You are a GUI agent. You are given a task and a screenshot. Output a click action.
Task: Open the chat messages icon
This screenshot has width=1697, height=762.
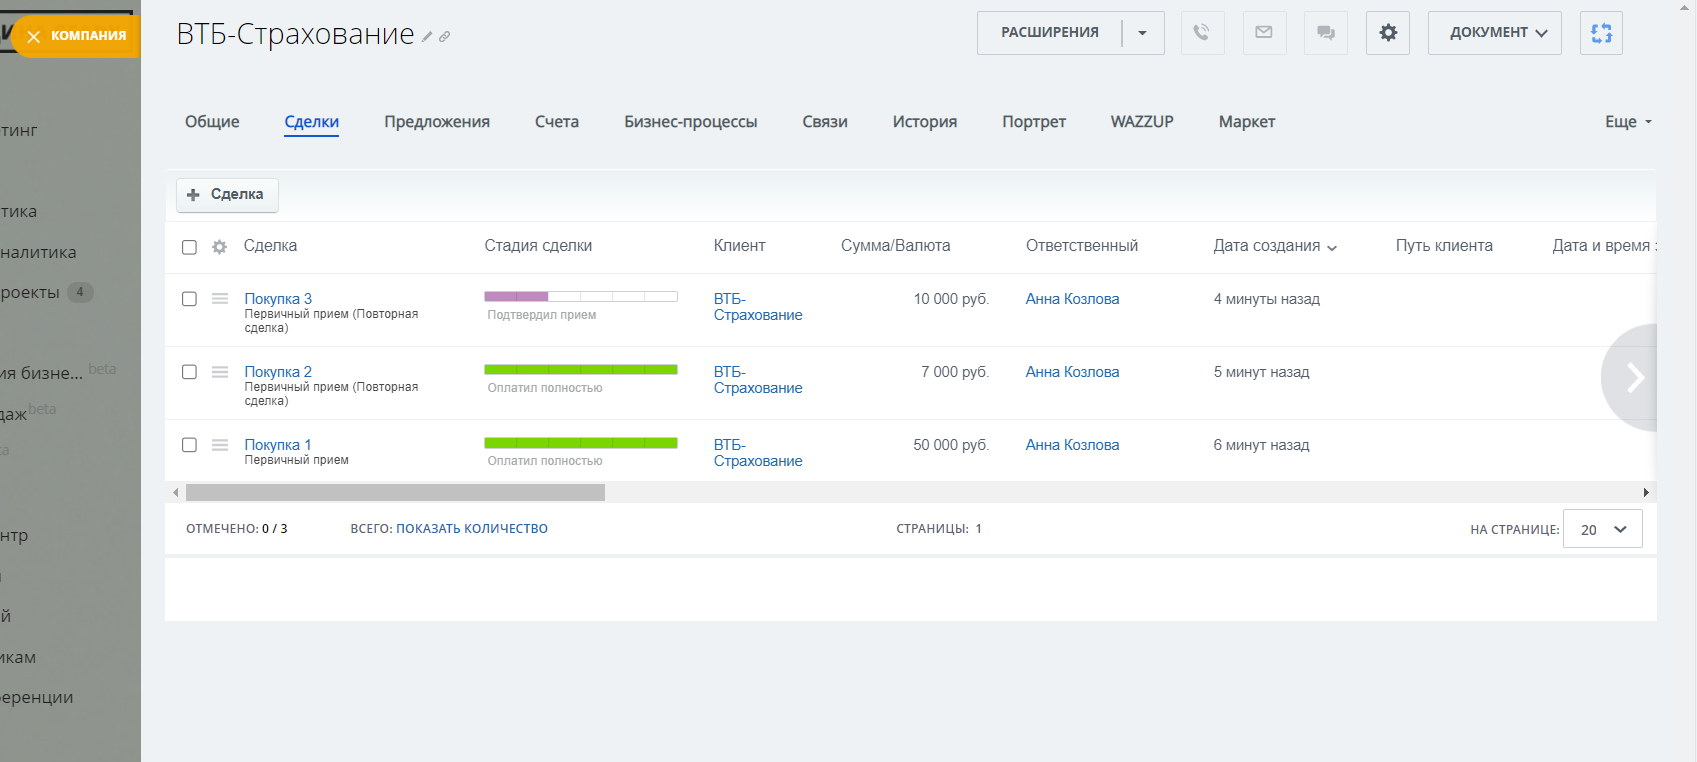point(1326,33)
